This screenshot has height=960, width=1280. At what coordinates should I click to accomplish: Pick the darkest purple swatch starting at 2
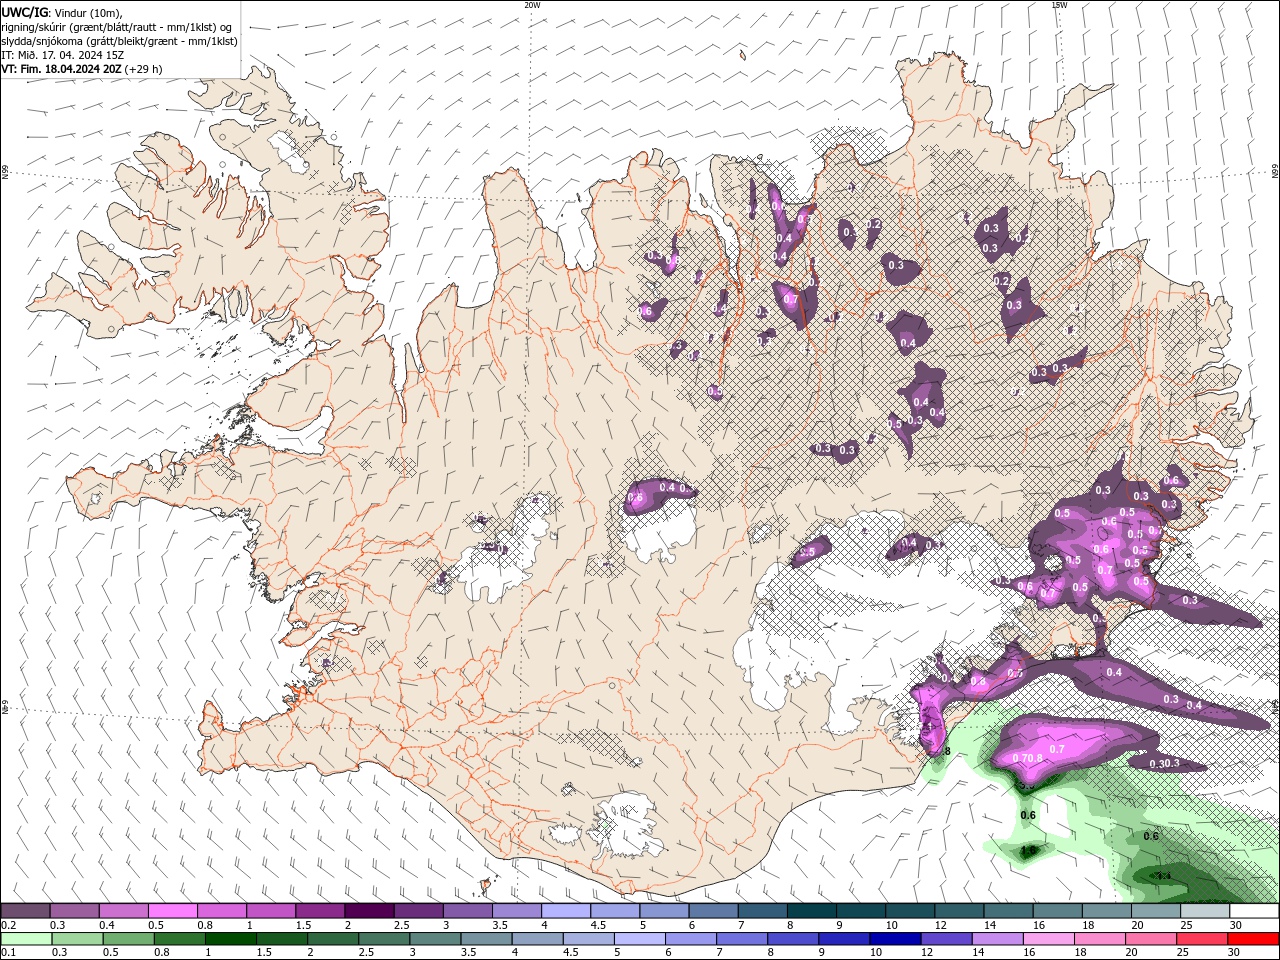369,911
